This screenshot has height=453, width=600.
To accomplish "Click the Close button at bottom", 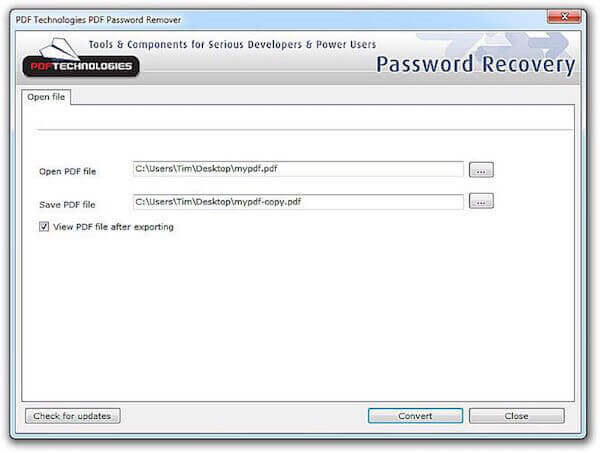I will (x=517, y=416).
